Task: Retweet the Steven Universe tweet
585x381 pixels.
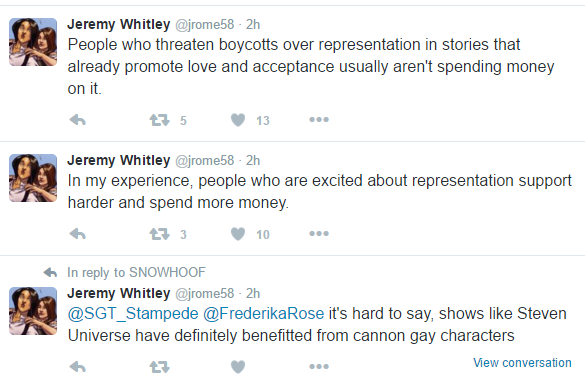Action: pyautogui.click(x=160, y=367)
